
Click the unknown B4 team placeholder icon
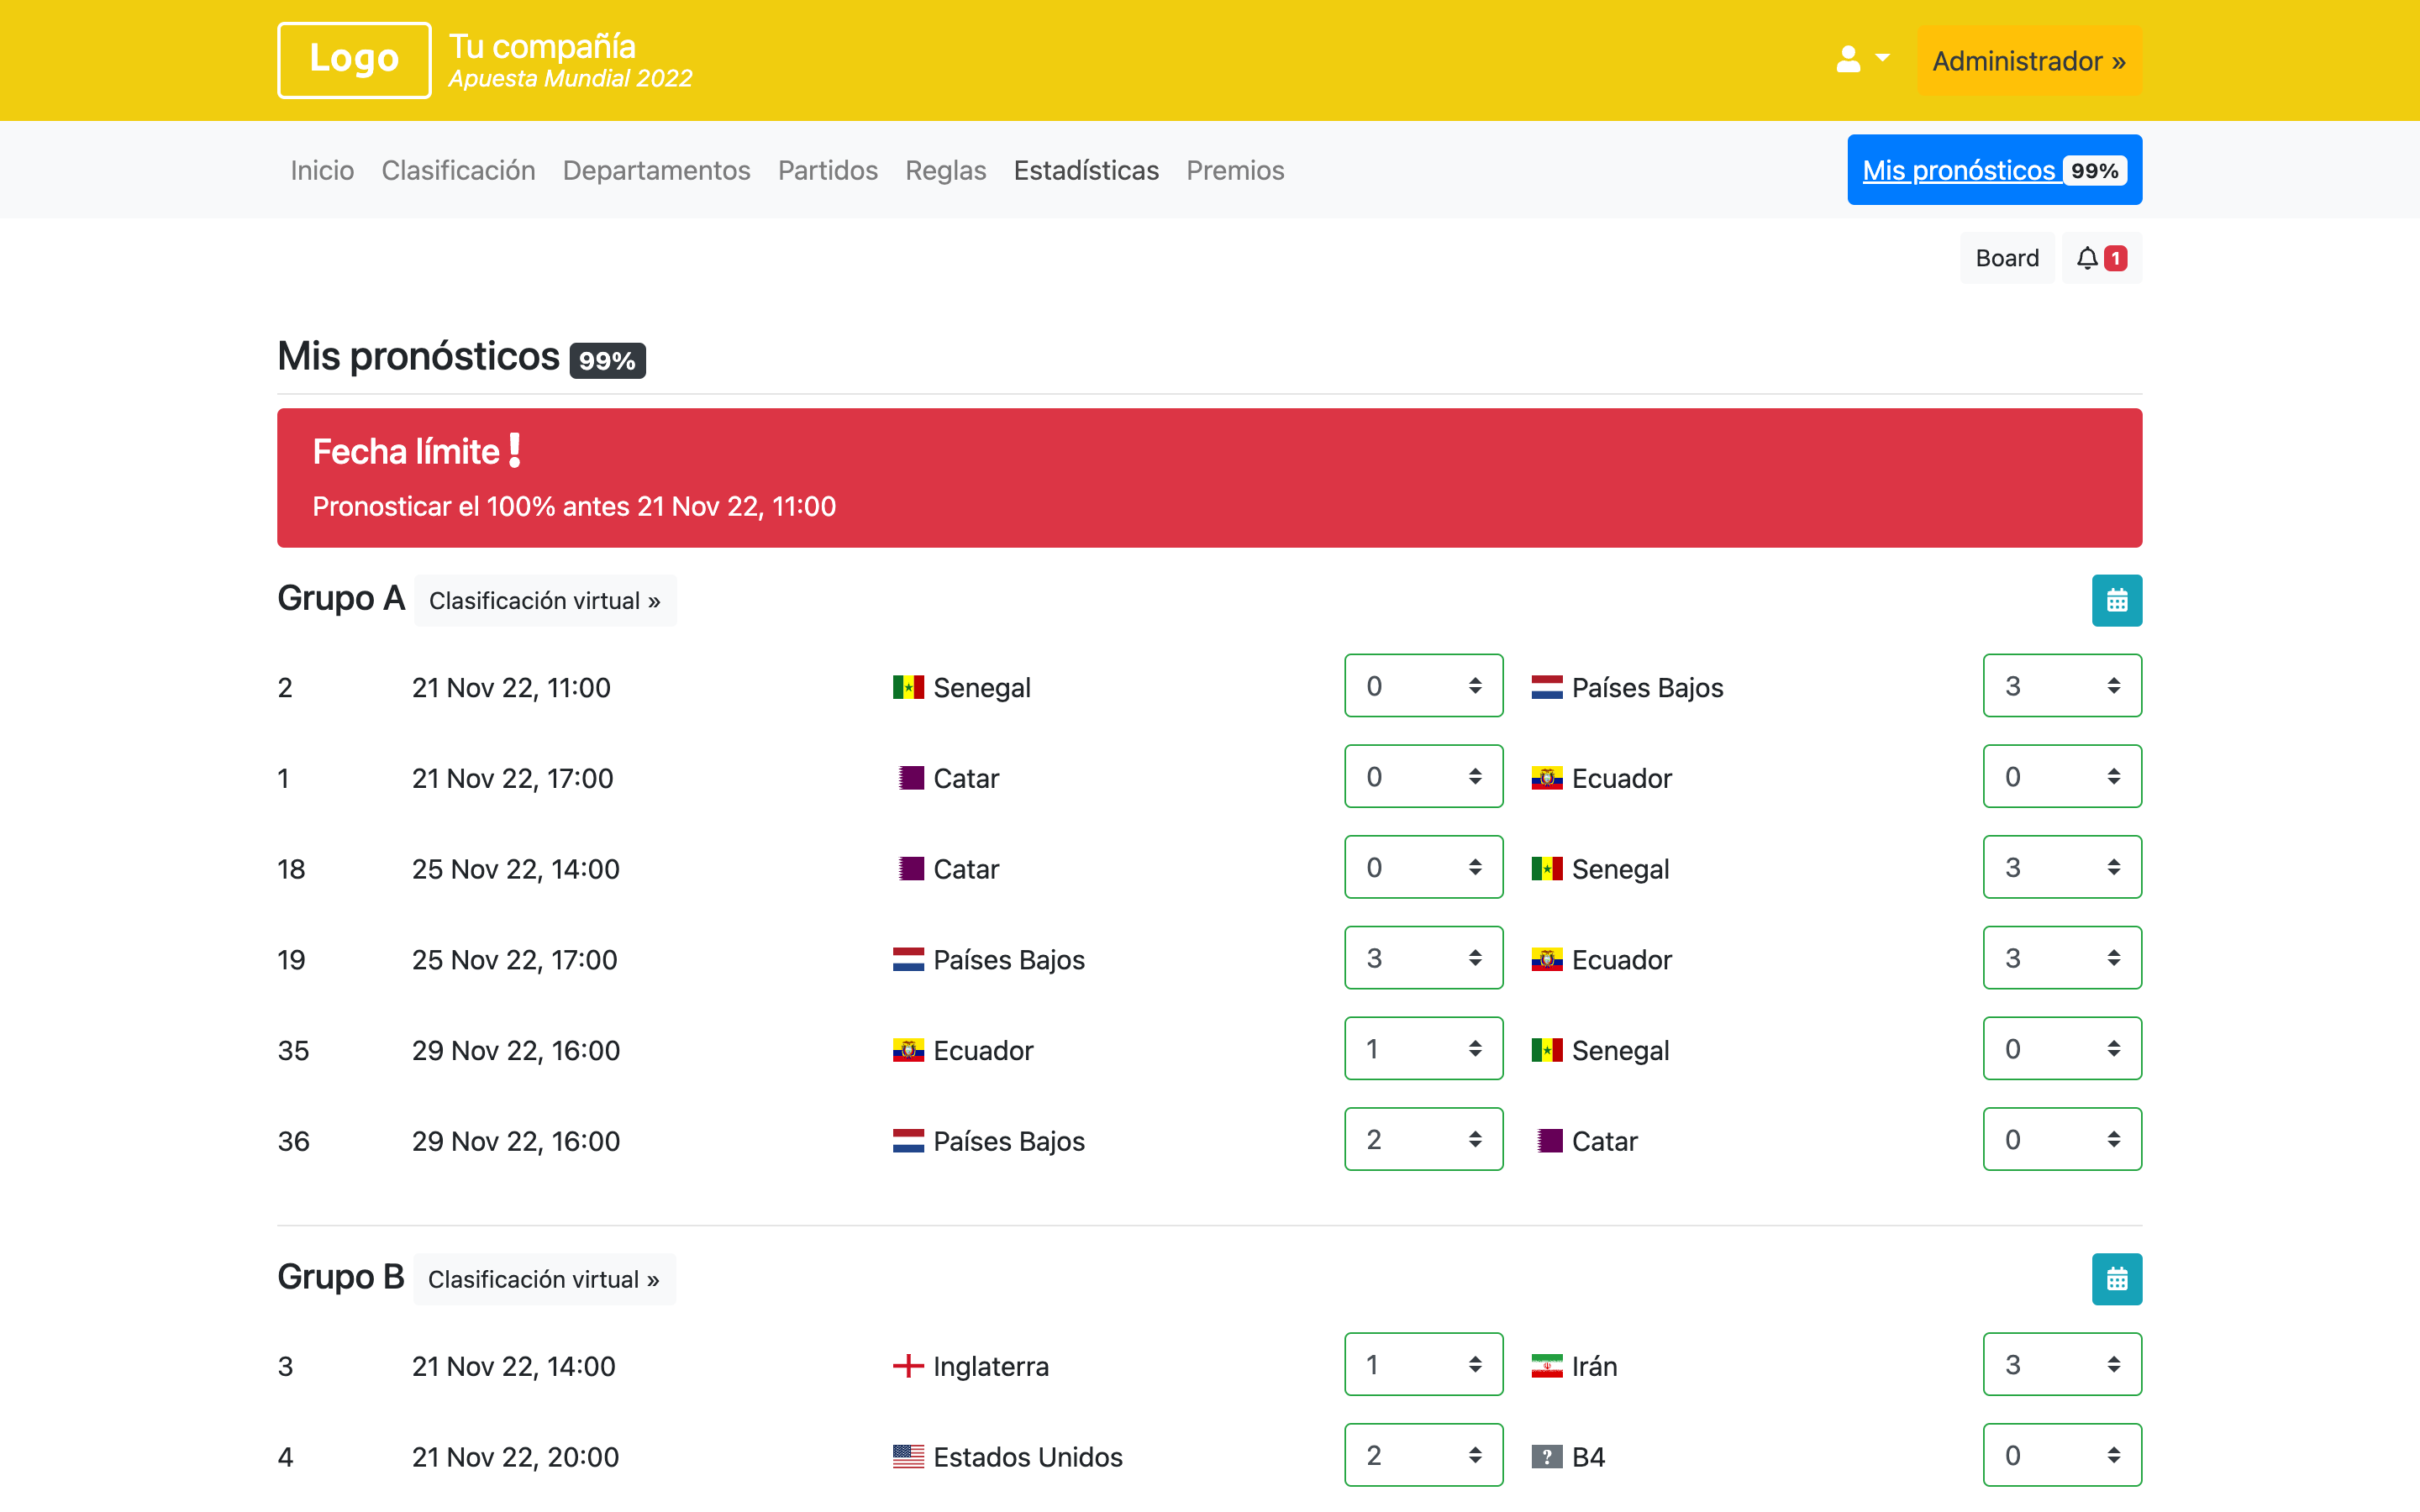point(1546,1457)
